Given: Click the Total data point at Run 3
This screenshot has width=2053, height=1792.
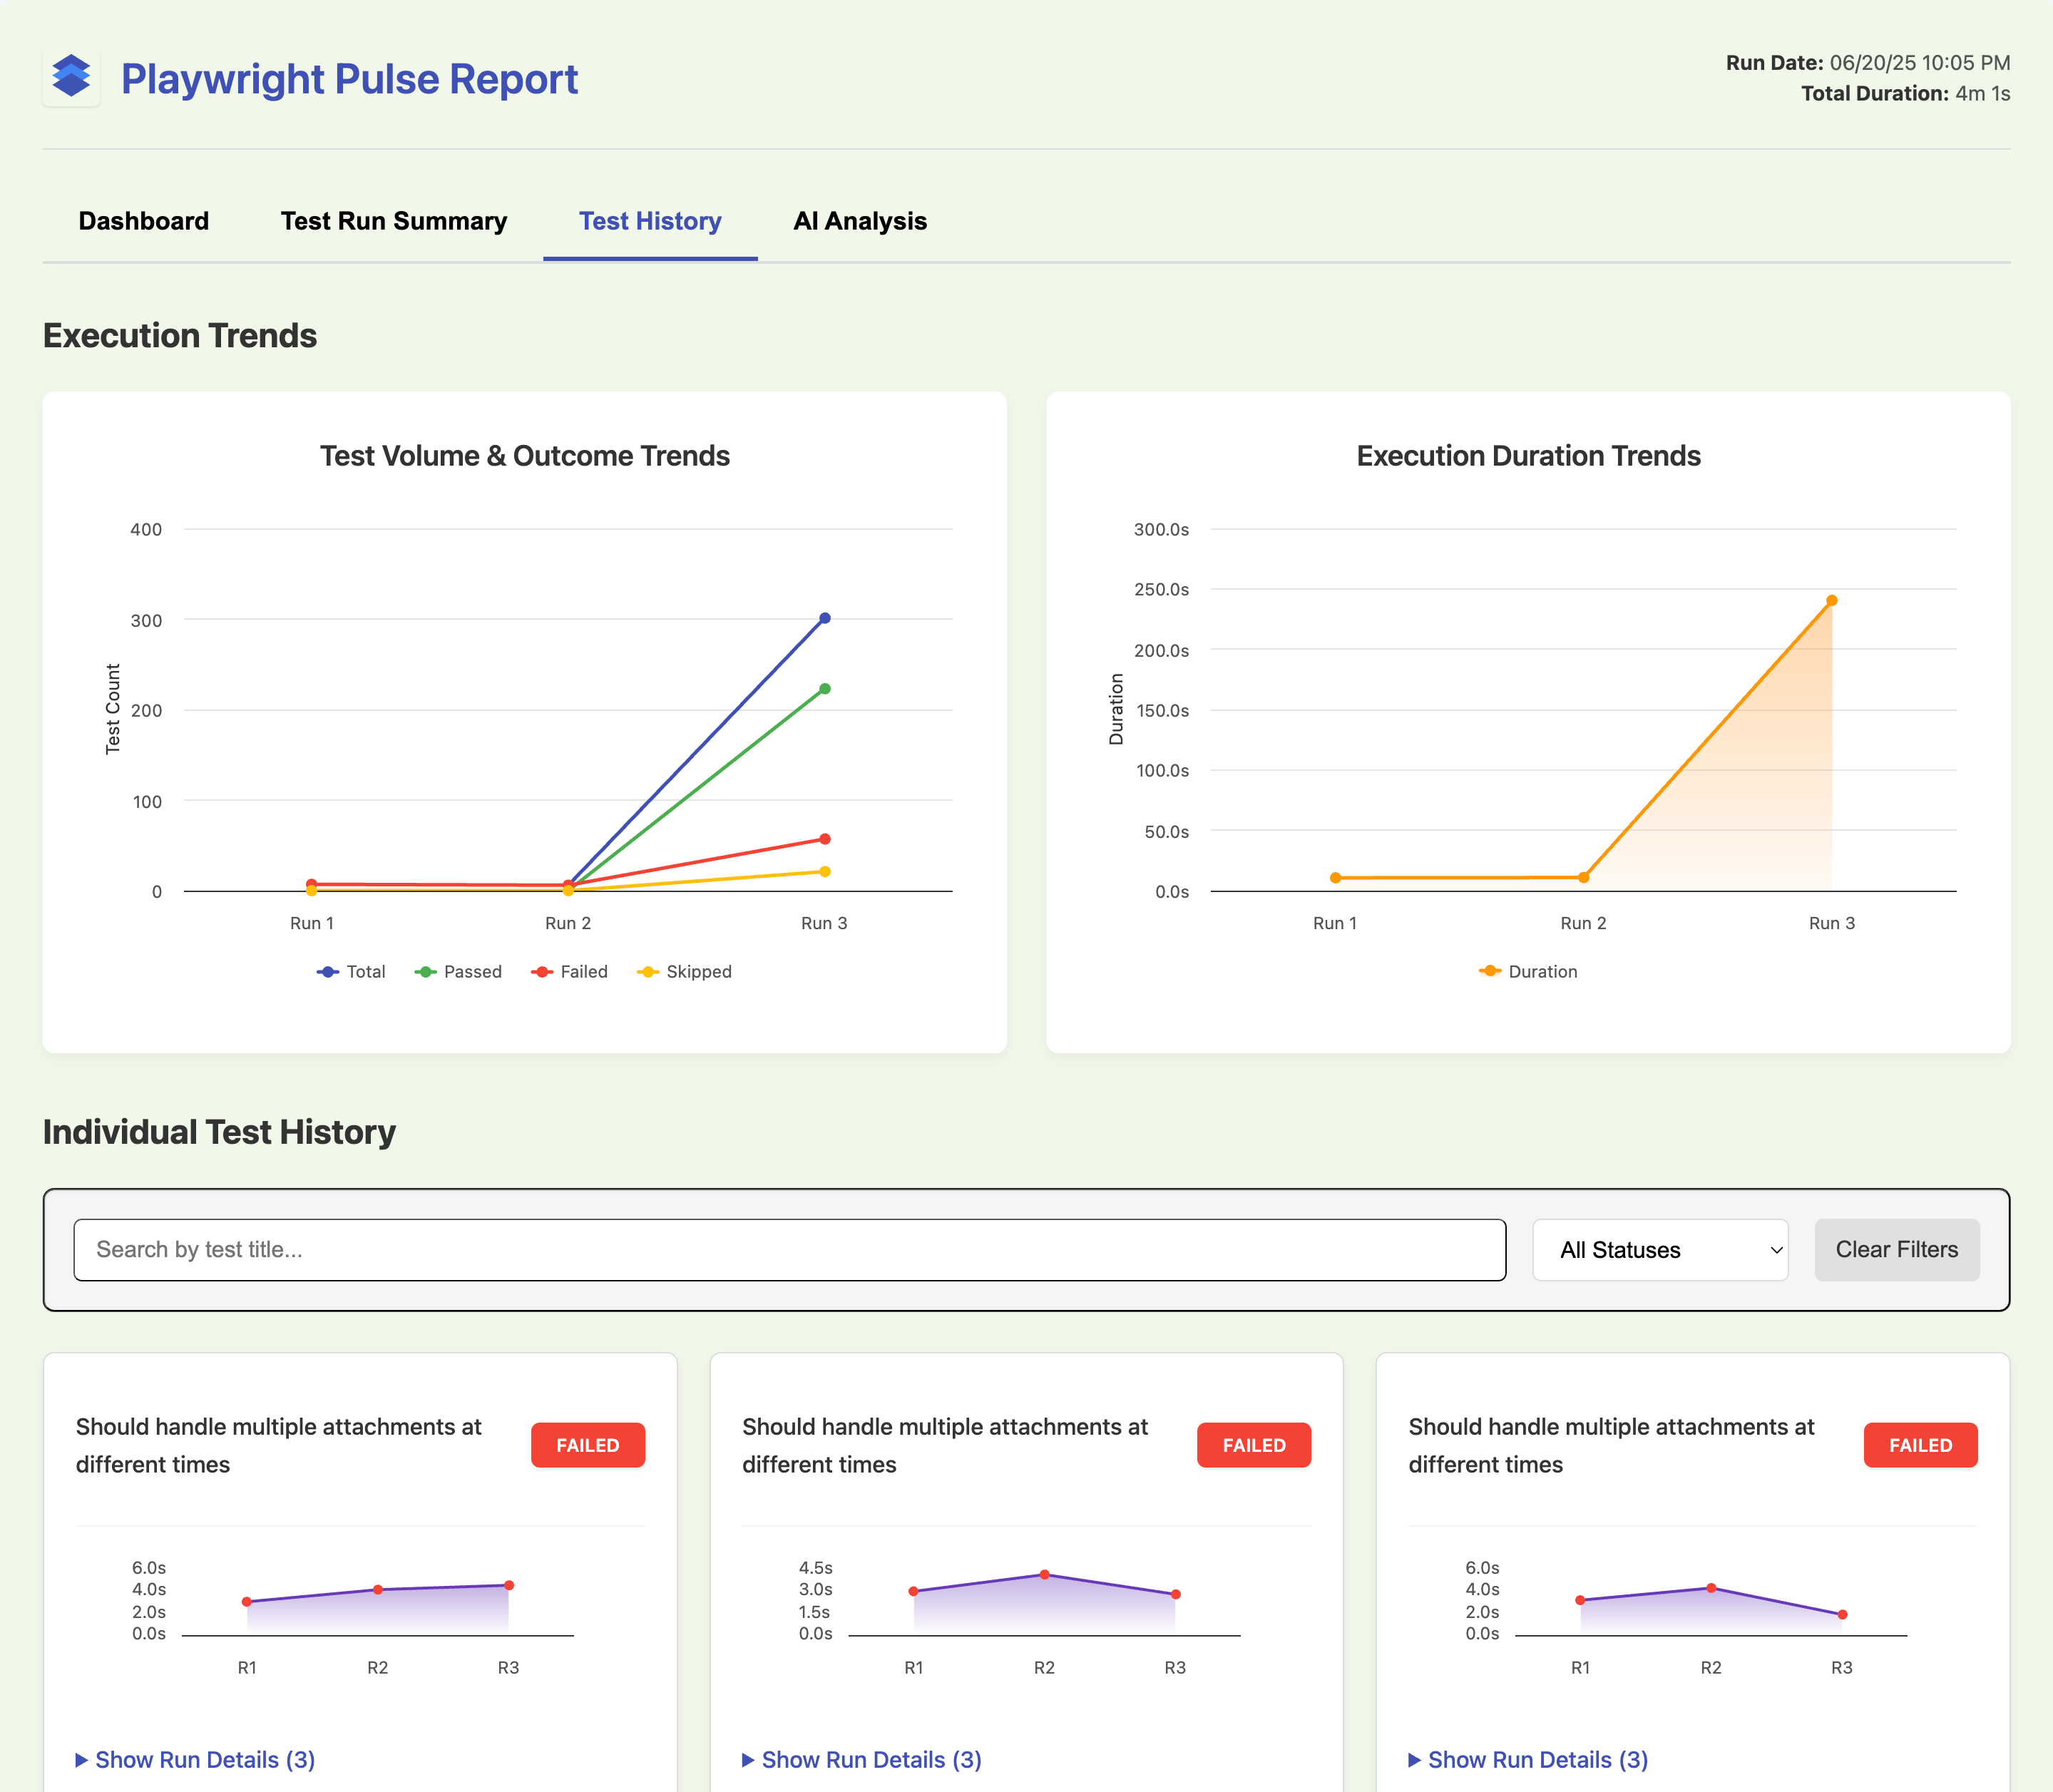Looking at the screenshot, I should coord(825,618).
